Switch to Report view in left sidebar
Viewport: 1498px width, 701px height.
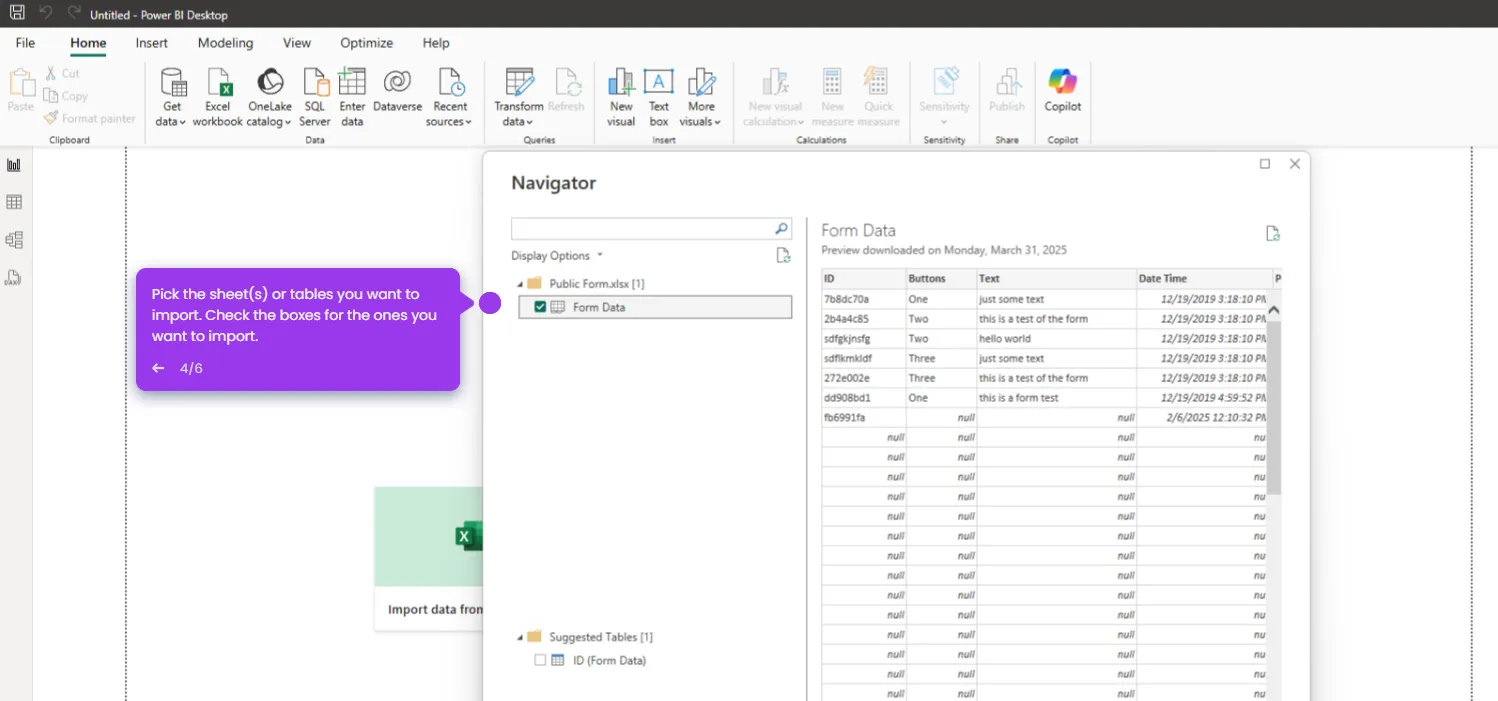pyautogui.click(x=14, y=165)
